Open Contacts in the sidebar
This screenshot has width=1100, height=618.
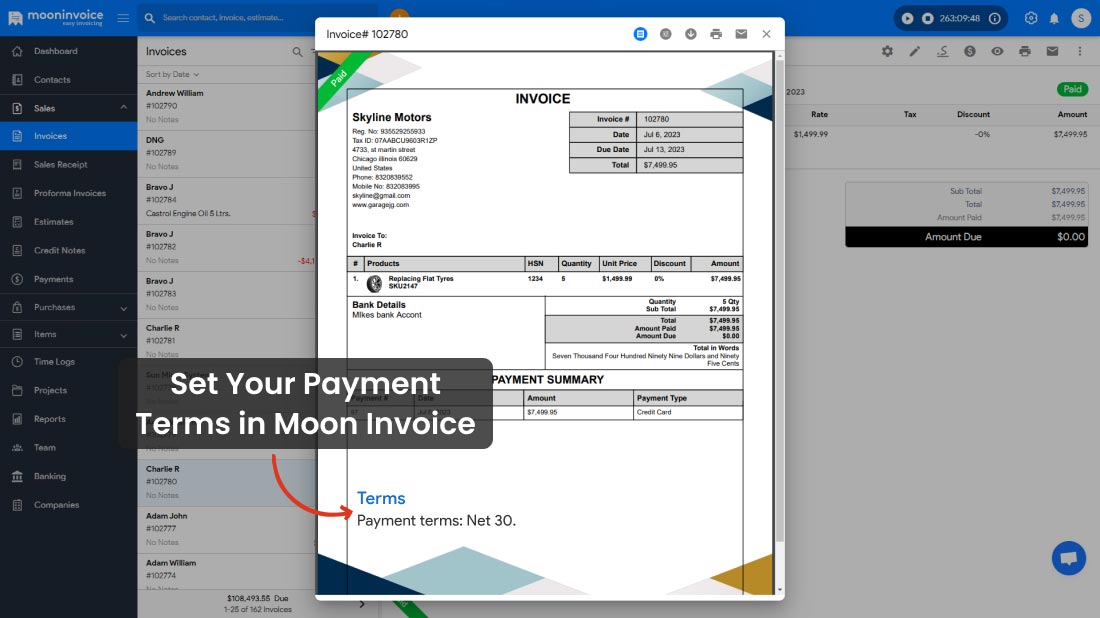tap(68, 80)
